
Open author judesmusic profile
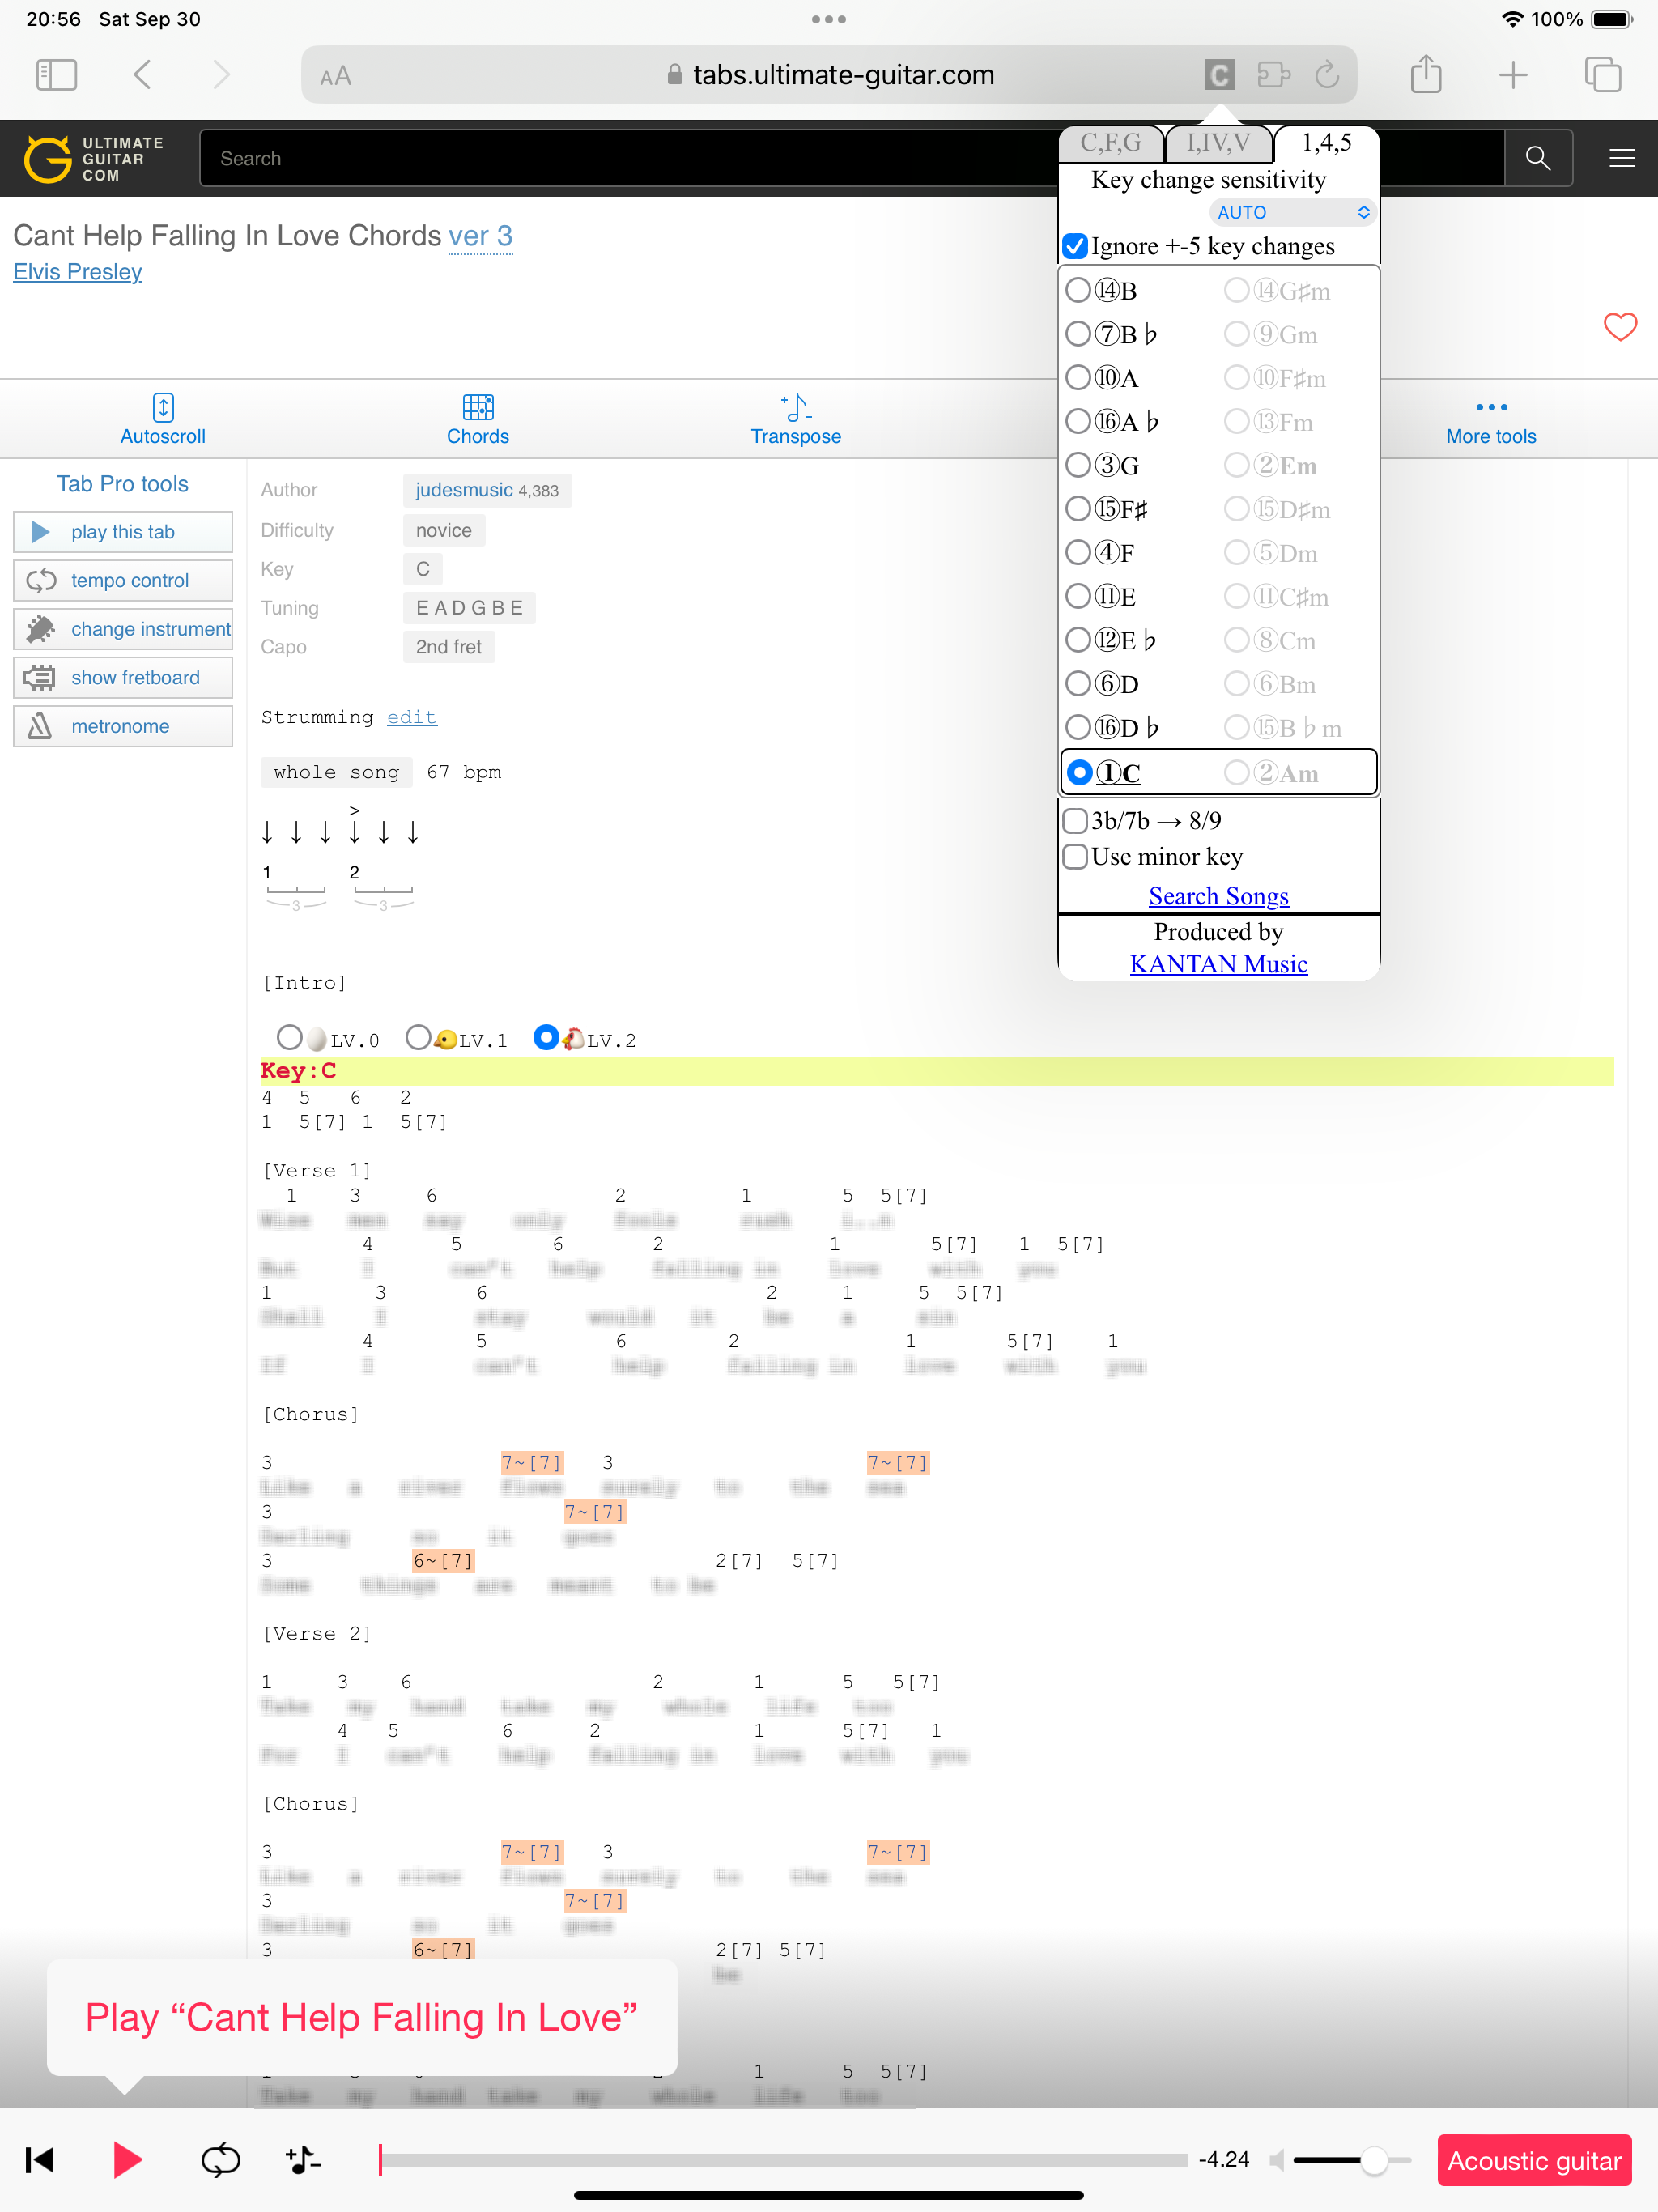click(x=463, y=490)
